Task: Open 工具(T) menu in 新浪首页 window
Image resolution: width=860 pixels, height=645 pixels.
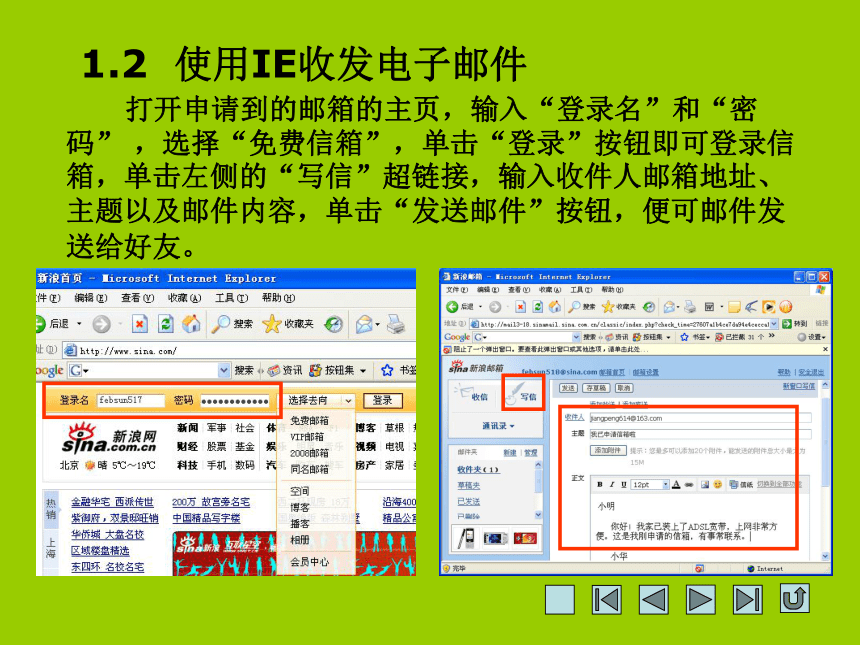Action: pyautogui.click(x=231, y=298)
